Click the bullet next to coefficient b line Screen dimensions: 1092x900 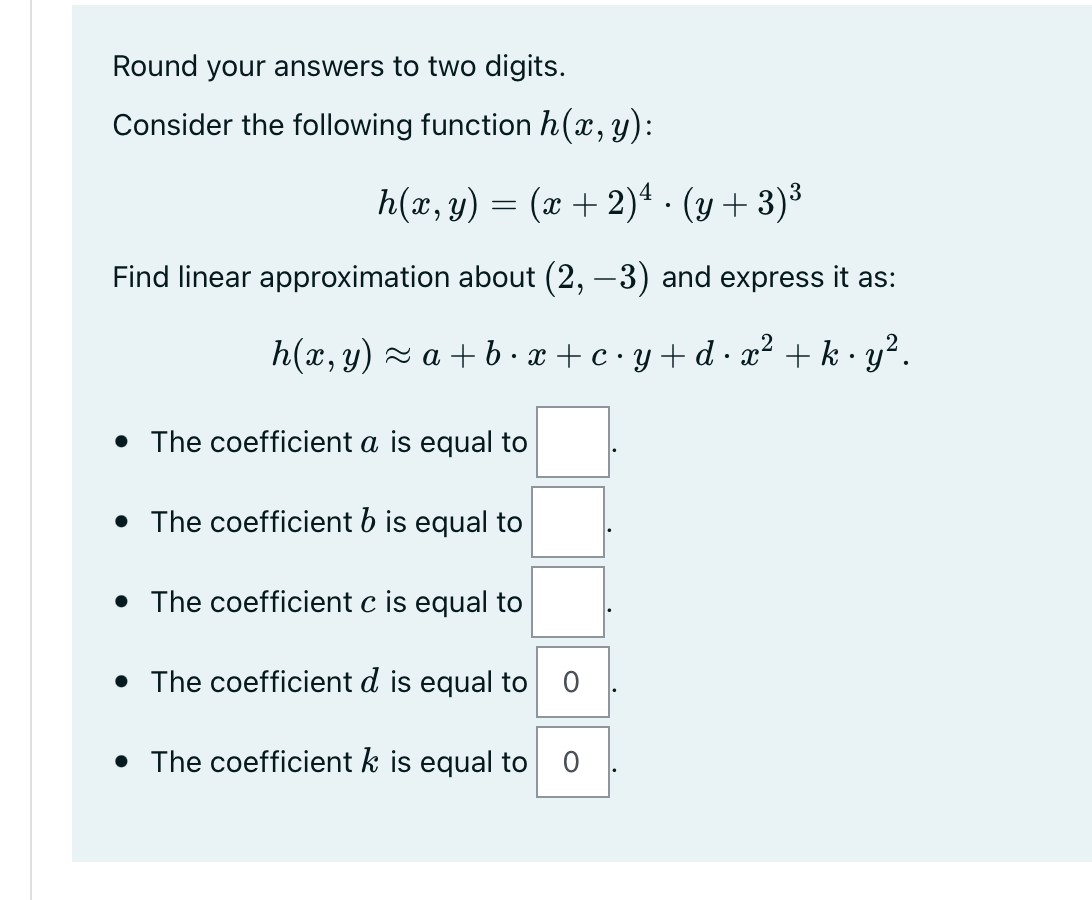coord(123,522)
